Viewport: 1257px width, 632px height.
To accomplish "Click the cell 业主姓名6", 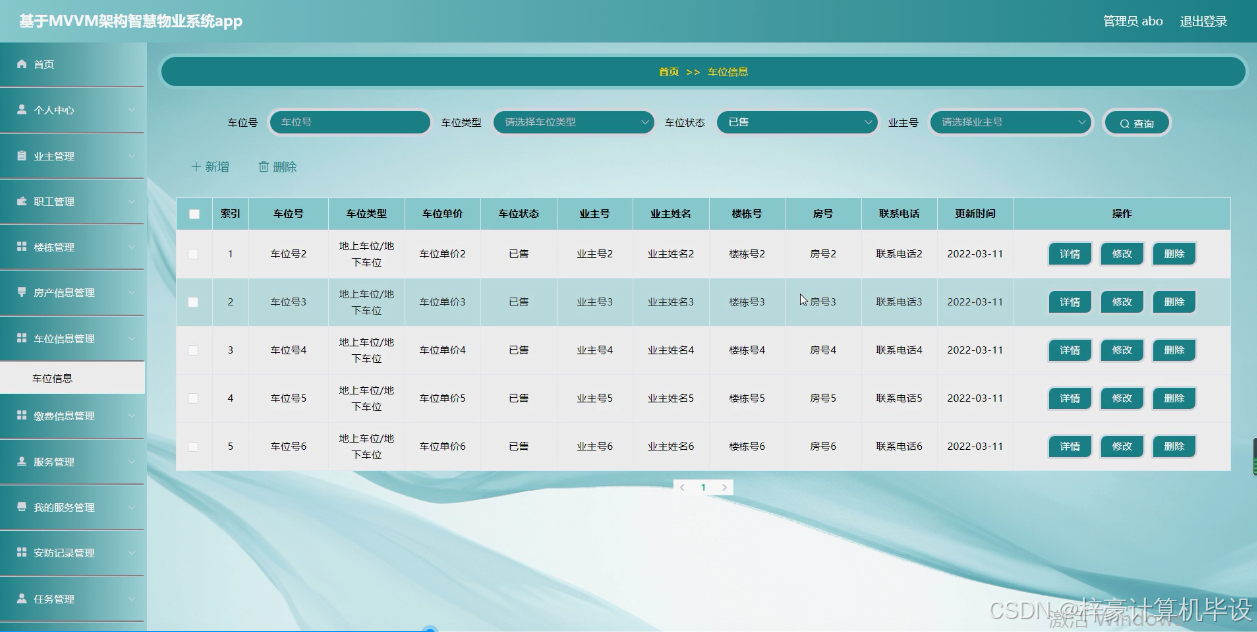I will point(671,446).
